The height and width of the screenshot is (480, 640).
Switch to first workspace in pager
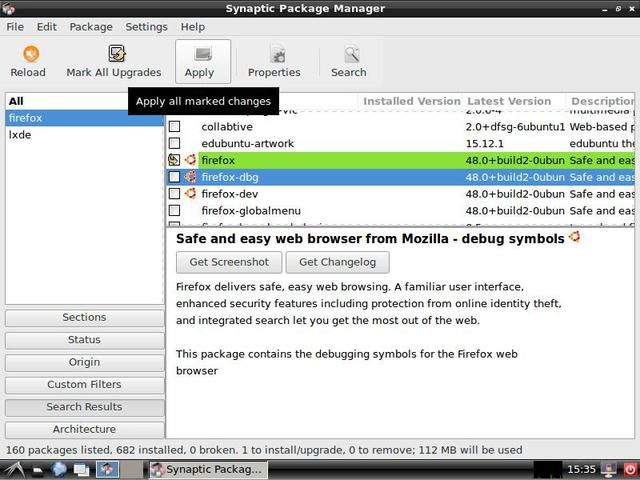(107, 470)
